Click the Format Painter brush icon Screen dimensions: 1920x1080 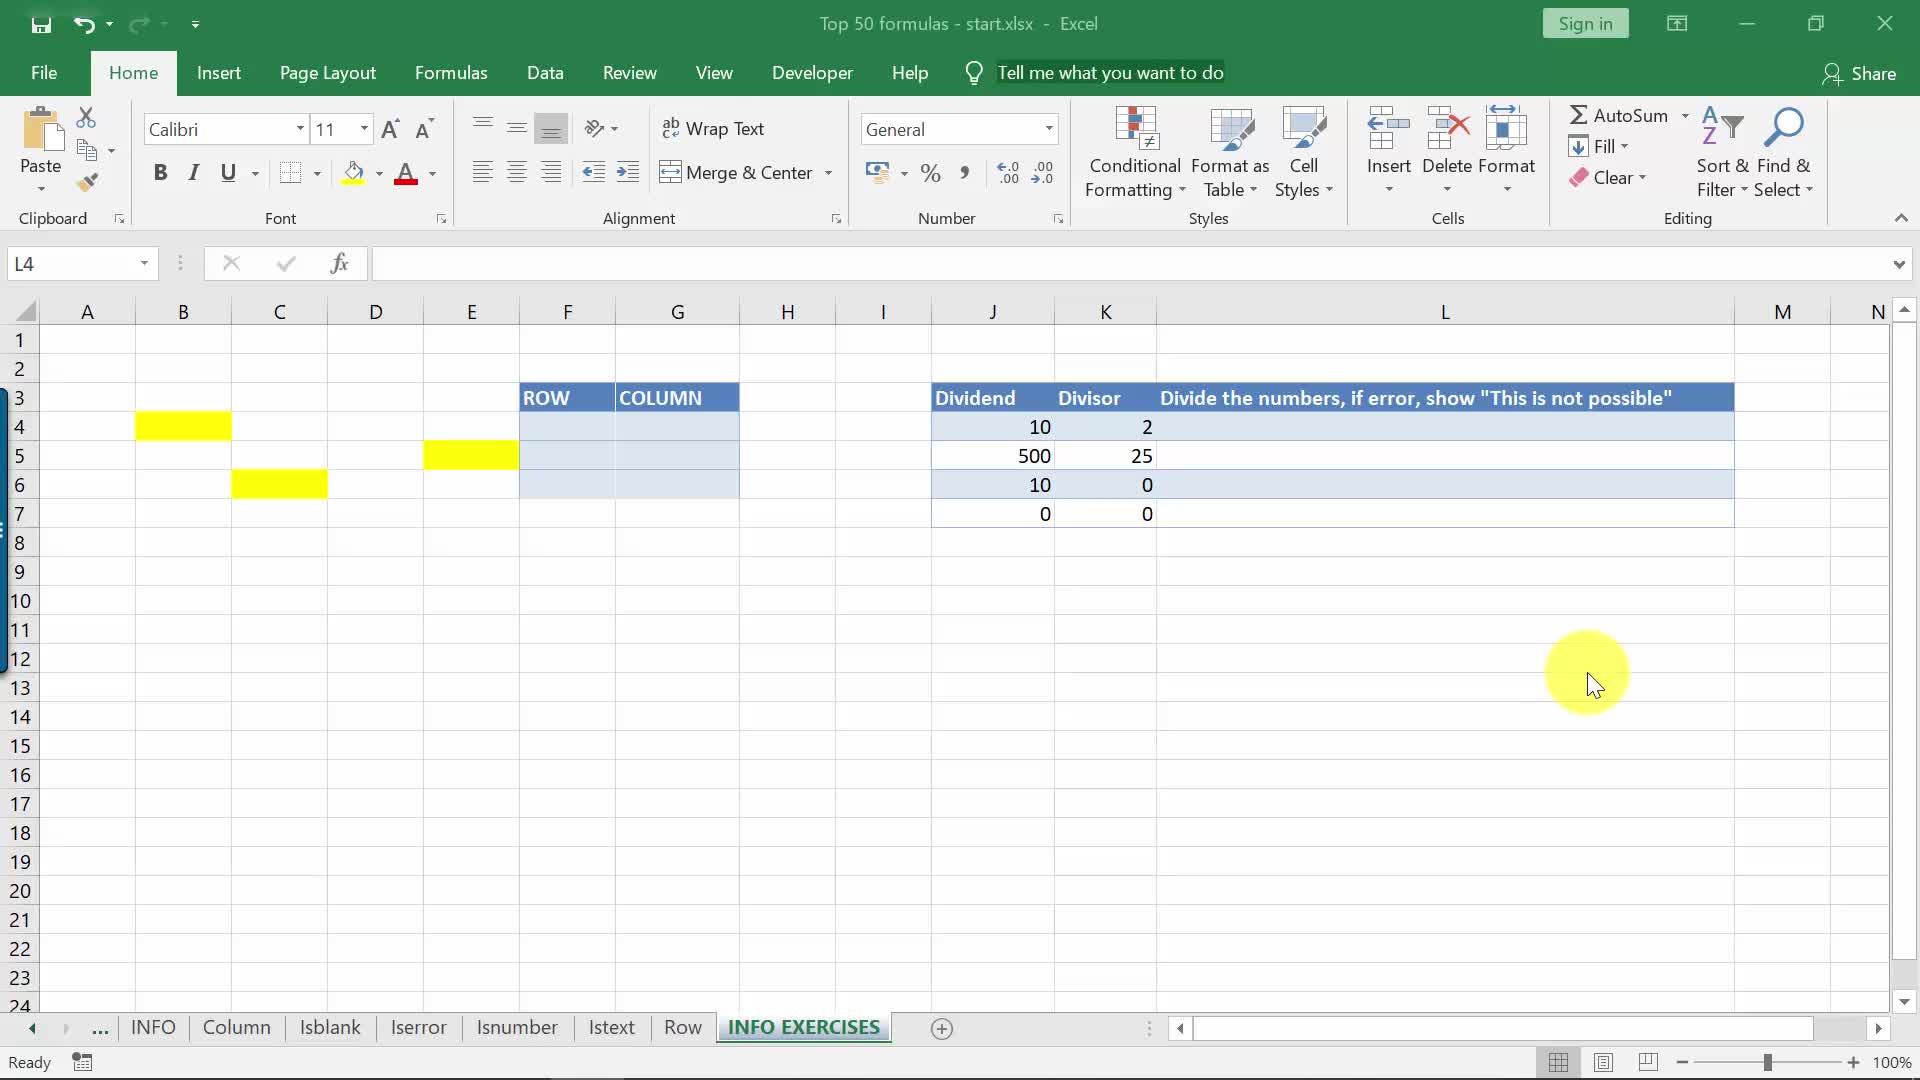(x=87, y=182)
